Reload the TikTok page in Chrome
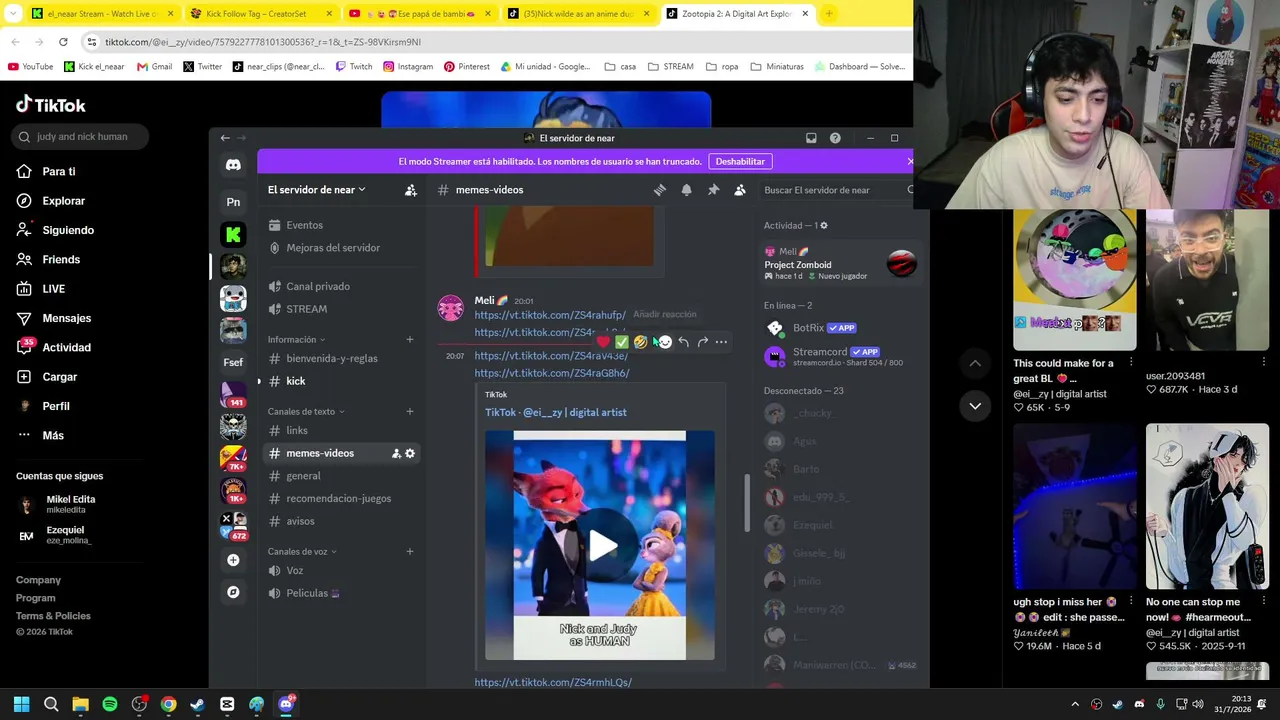1280x720 pixels. (x=63, y=42)
